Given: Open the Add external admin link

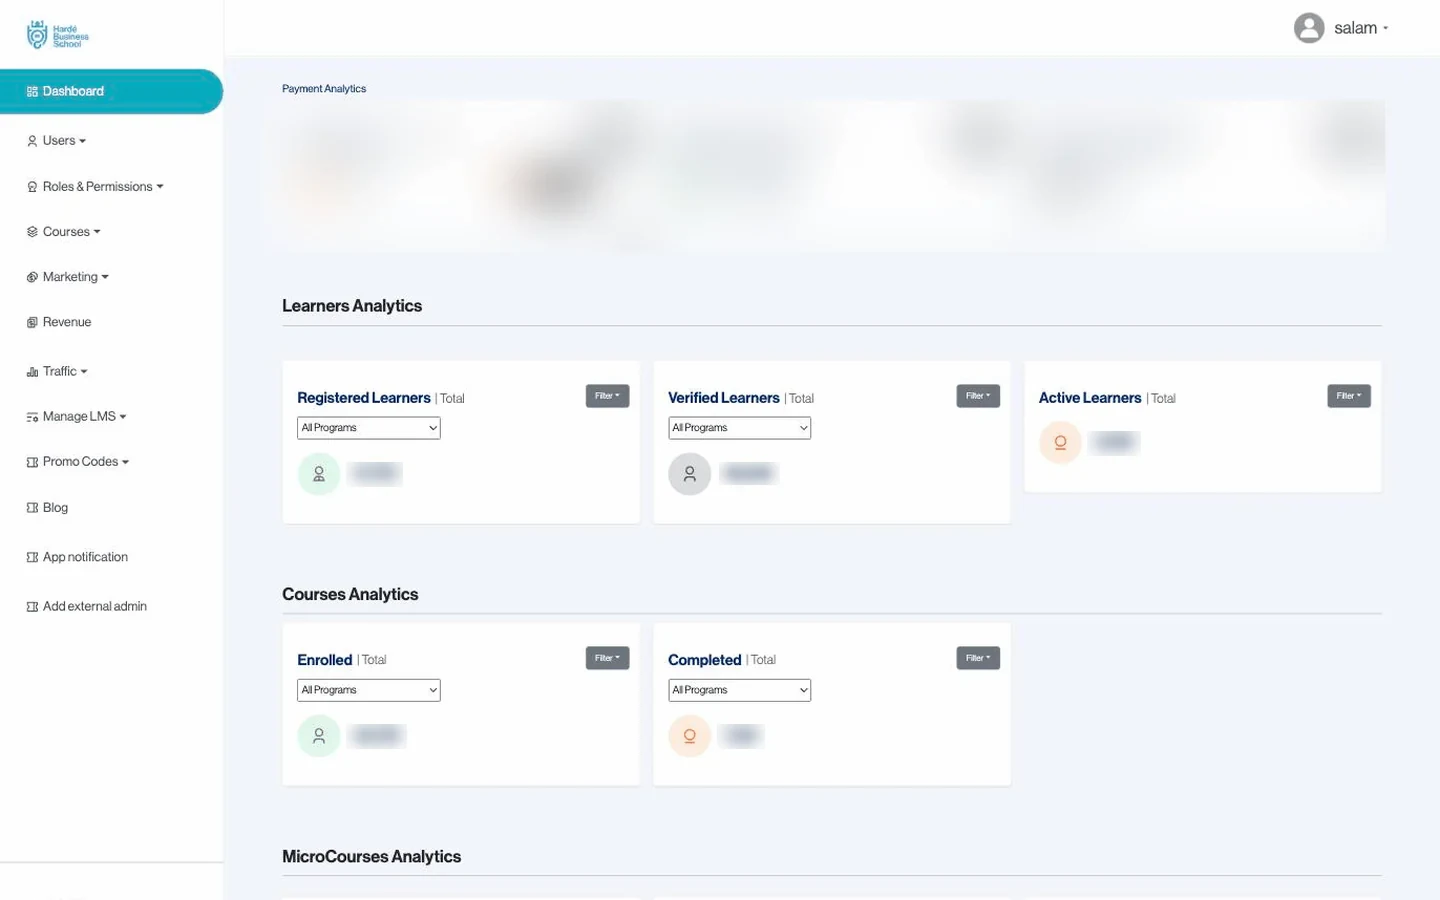Looking at the screenshot, I should click(x=87, y=607).
